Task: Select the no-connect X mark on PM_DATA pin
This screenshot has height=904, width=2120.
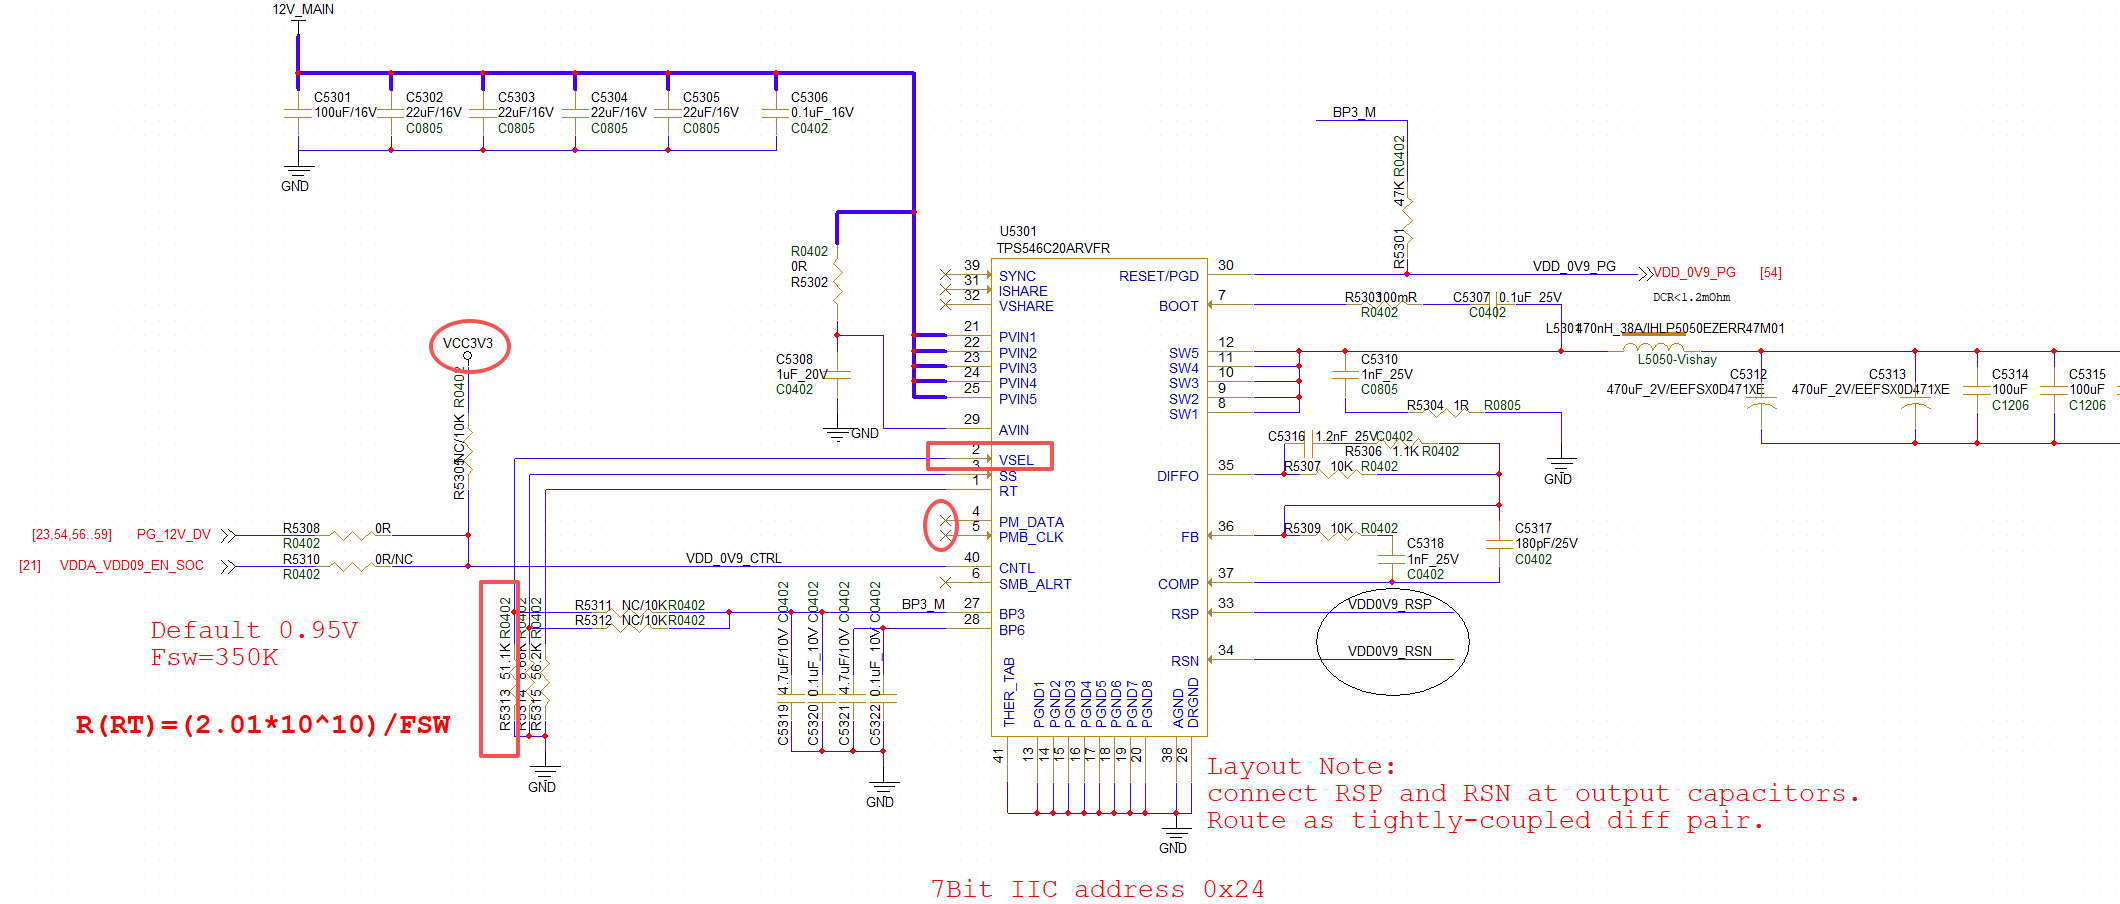Action: [x=945, y=521]
